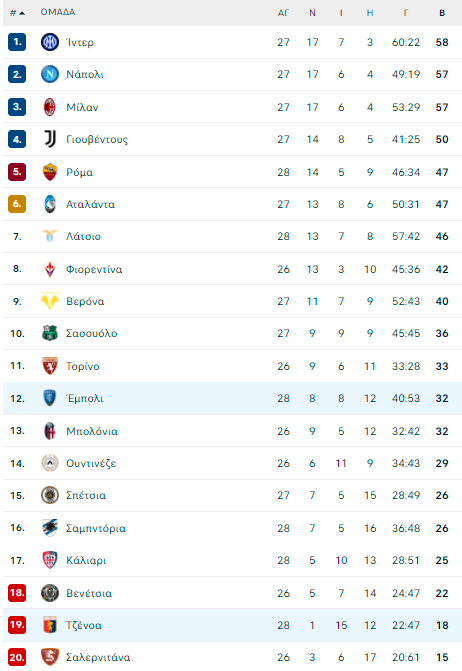Image resolution: width=462 pixels, height=671 pixels.
Task: Click the Juventus logo icon
Action: point(50,139)
